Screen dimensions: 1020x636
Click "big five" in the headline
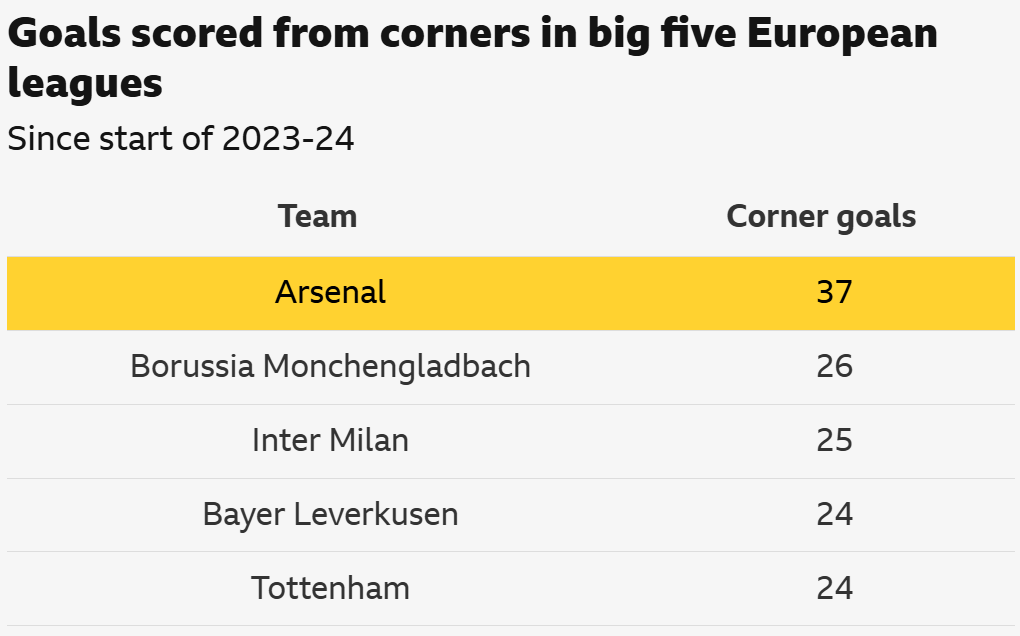pos(660,35)
